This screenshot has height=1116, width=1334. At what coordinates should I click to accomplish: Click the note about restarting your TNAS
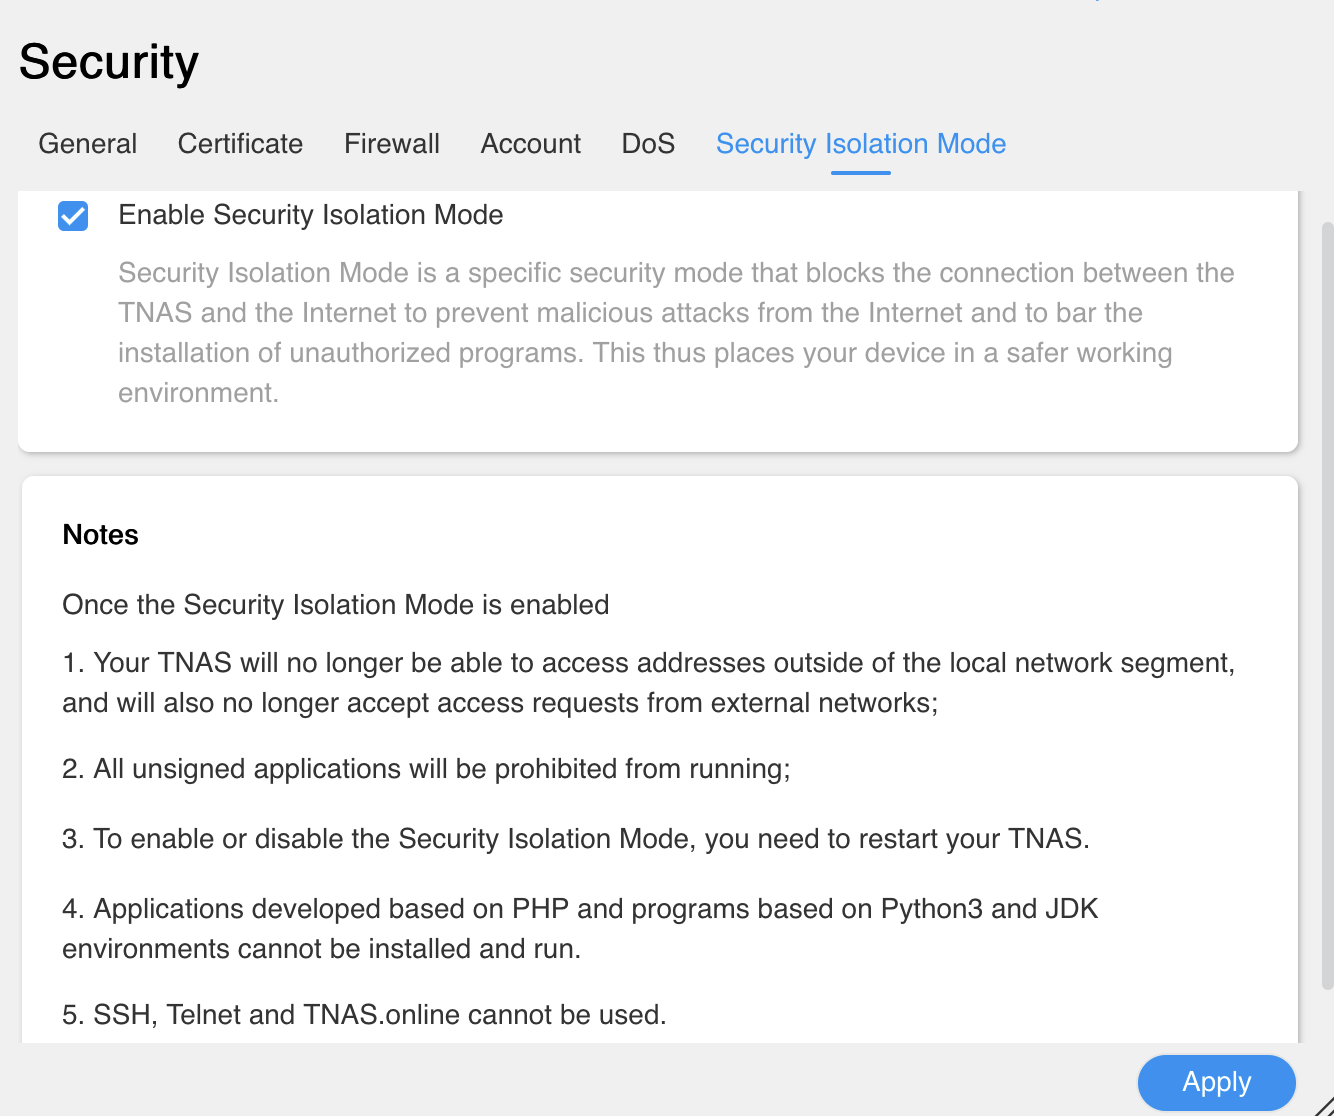575,838
